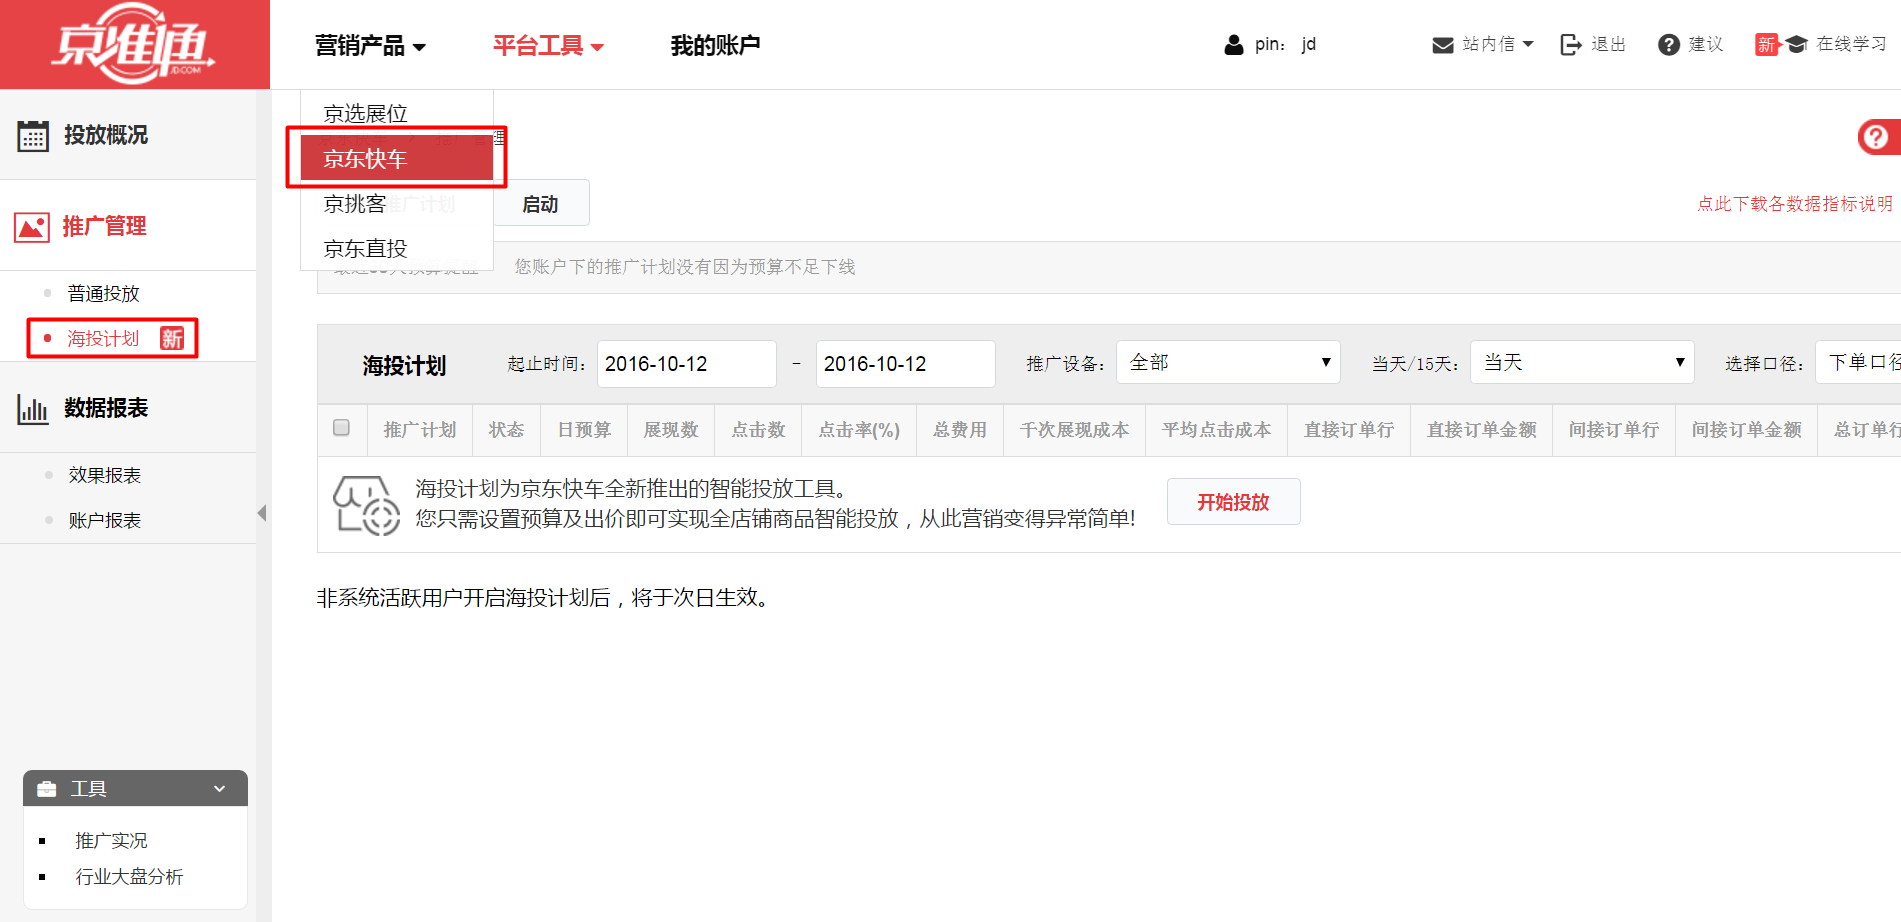Open 账户报表 in sidebar
This screenshot has height=922, width=1901.
105,520
